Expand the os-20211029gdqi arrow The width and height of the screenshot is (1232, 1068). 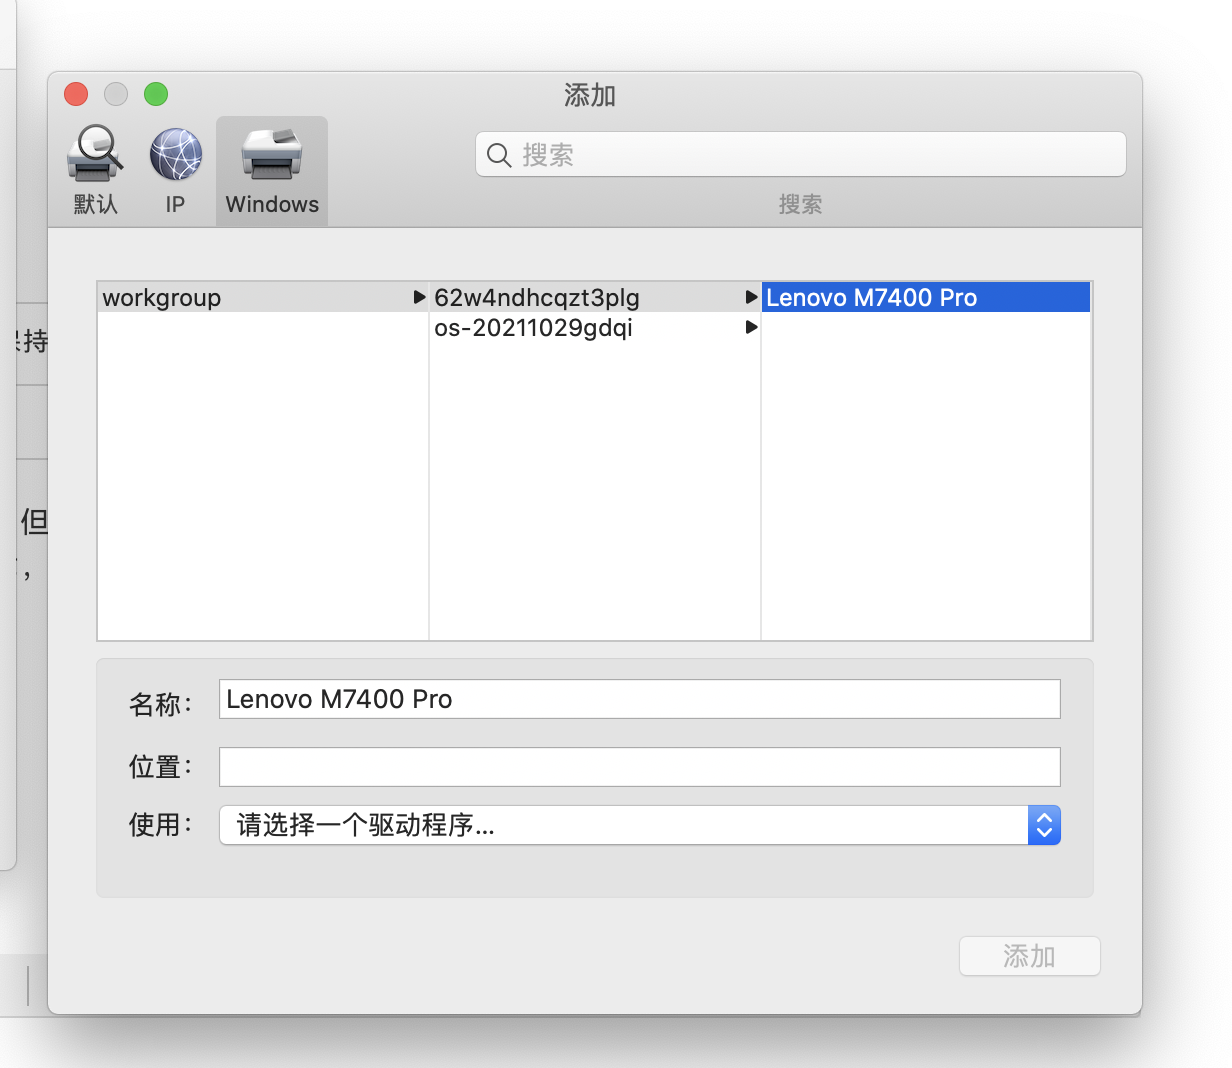751,328
